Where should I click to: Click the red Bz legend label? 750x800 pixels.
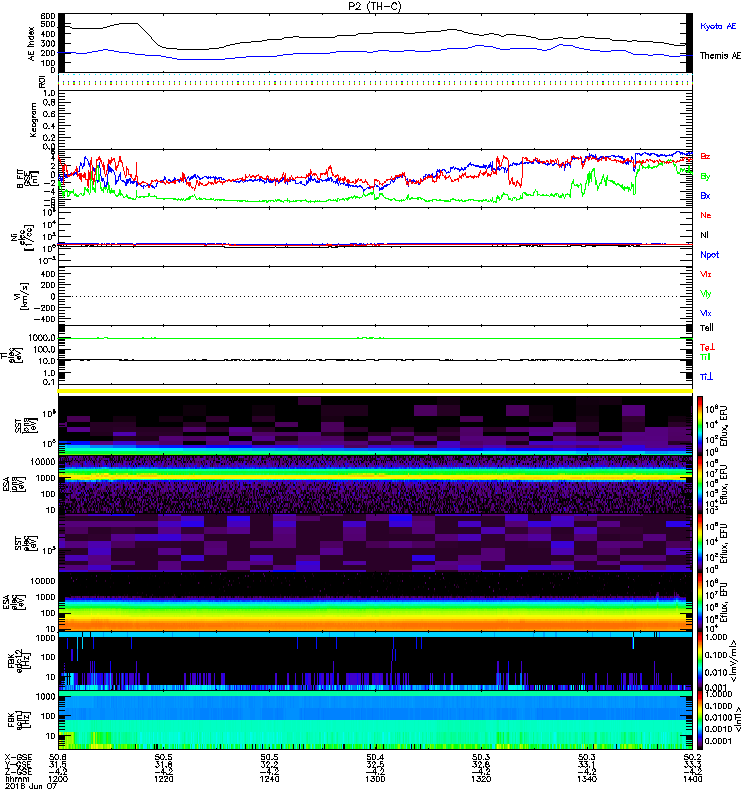tap(705, 156)
